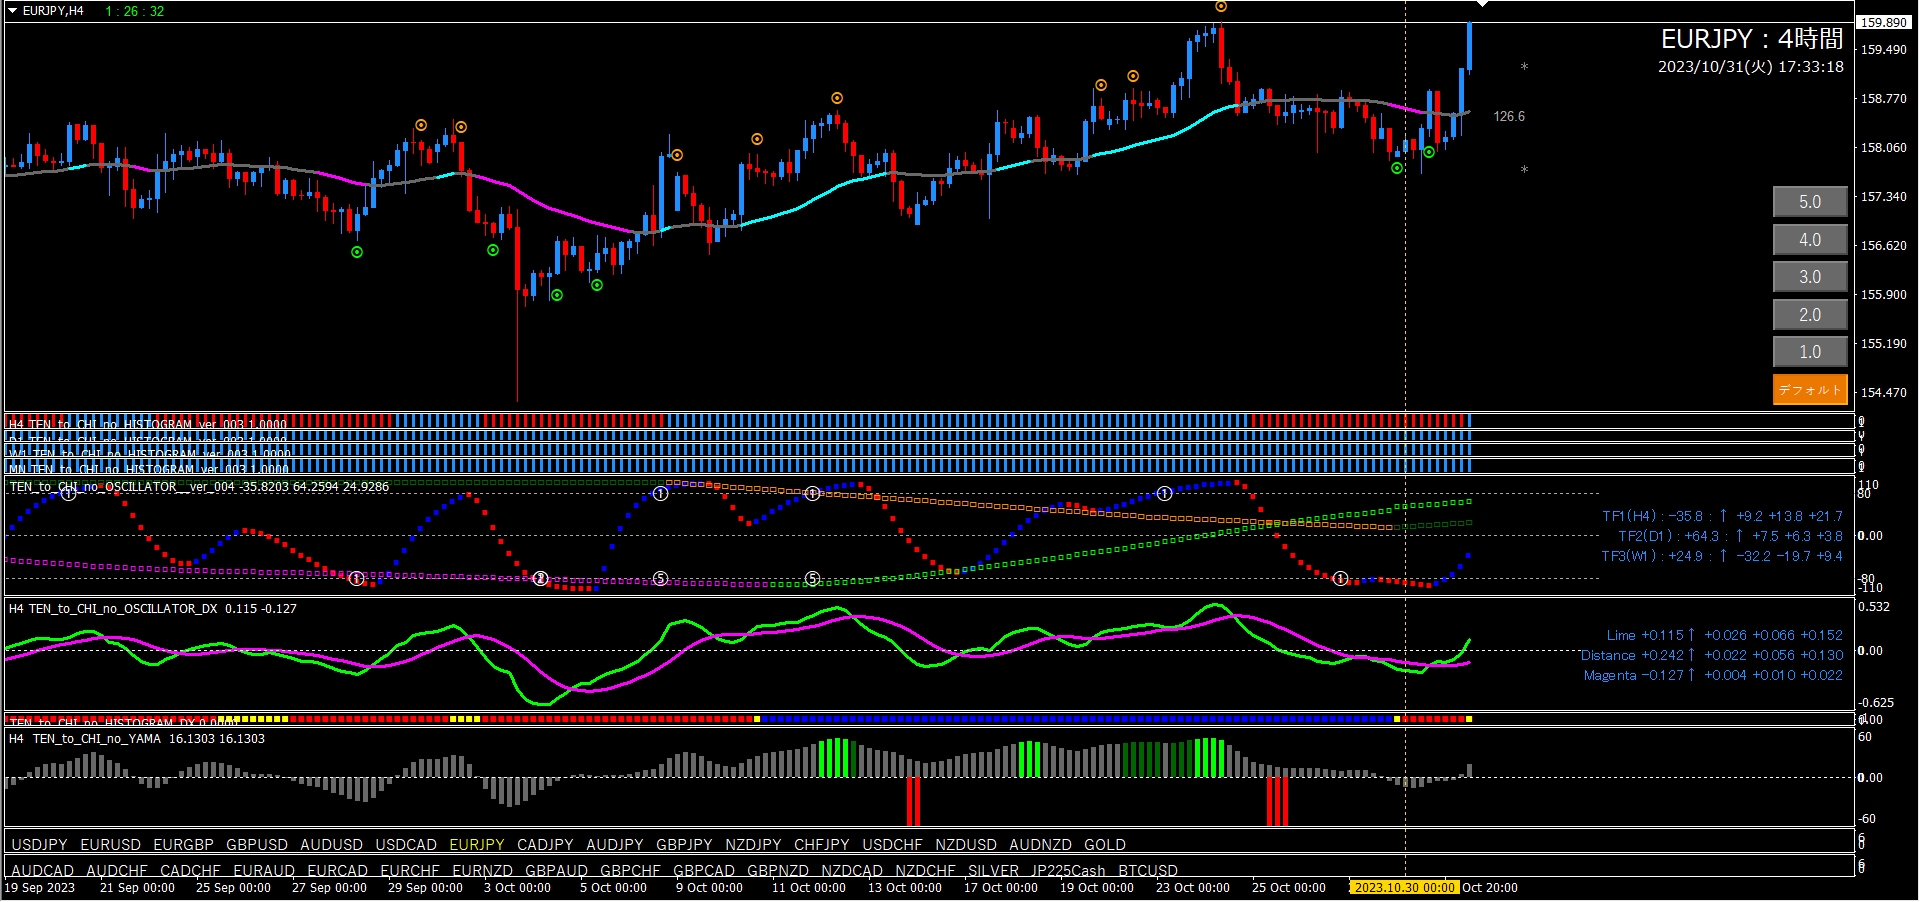The width and height of the screenshot is (1920, 902).
Task: Load the GBPCHF chart
Action: tap(630, 871)
